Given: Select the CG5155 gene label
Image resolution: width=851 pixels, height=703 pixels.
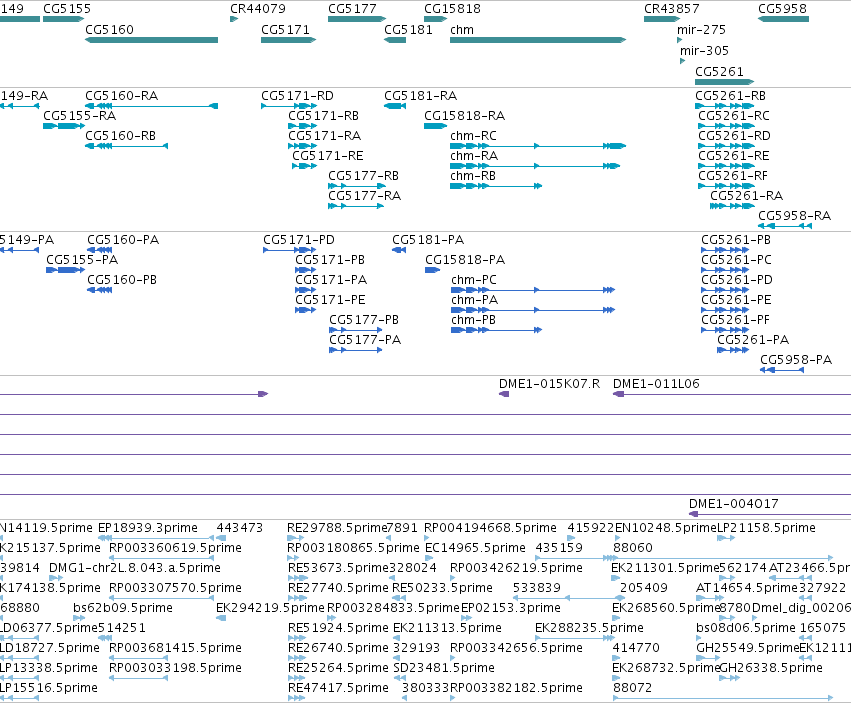Looking at the screenshot, I should point(67,9).
